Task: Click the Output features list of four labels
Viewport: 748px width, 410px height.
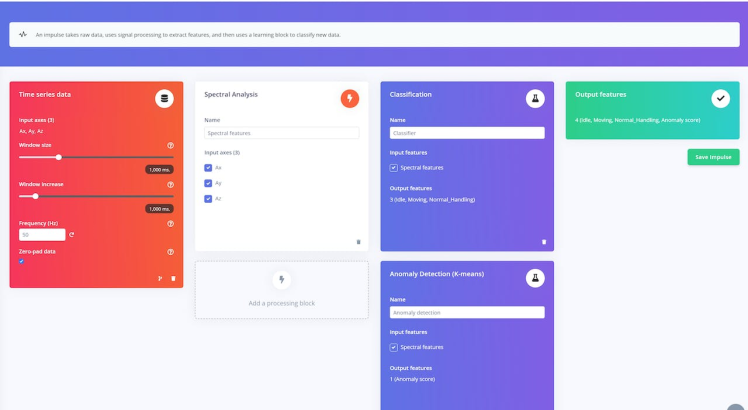Action: click(637, 120)
